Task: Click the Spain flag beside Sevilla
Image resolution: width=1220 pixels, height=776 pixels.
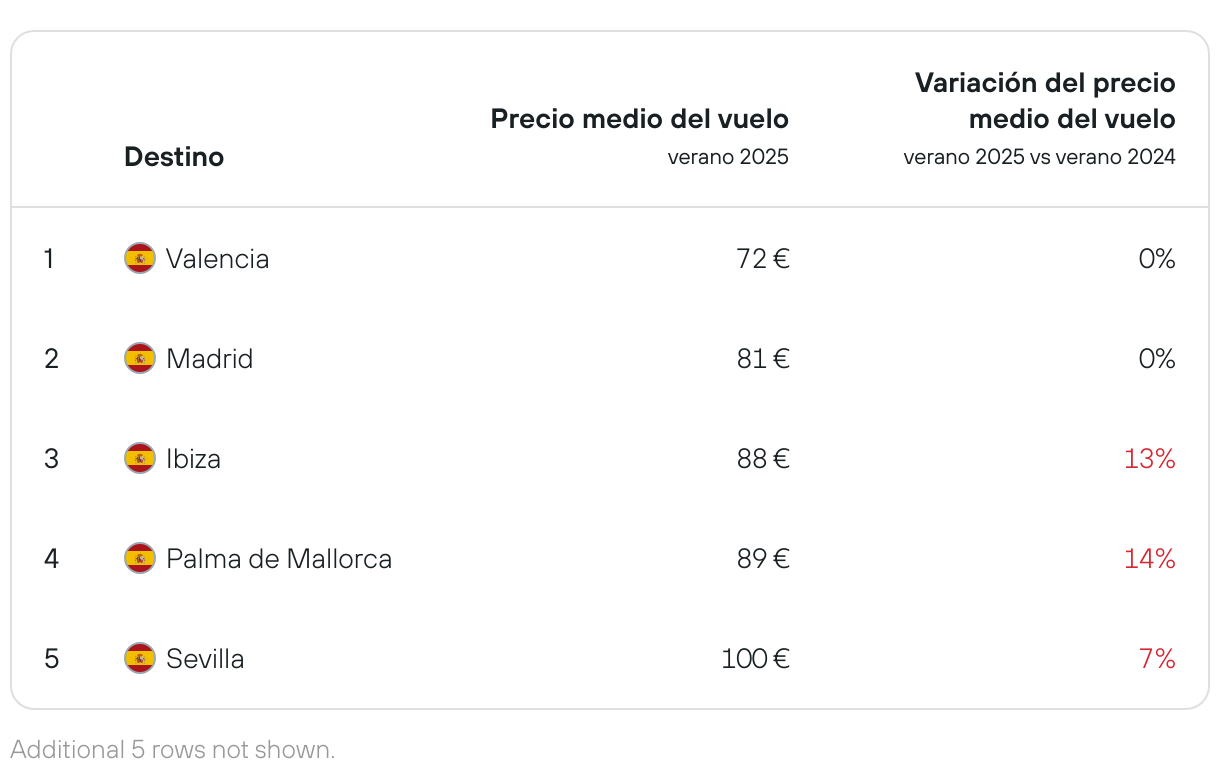Action: click(x=140, y=658)
